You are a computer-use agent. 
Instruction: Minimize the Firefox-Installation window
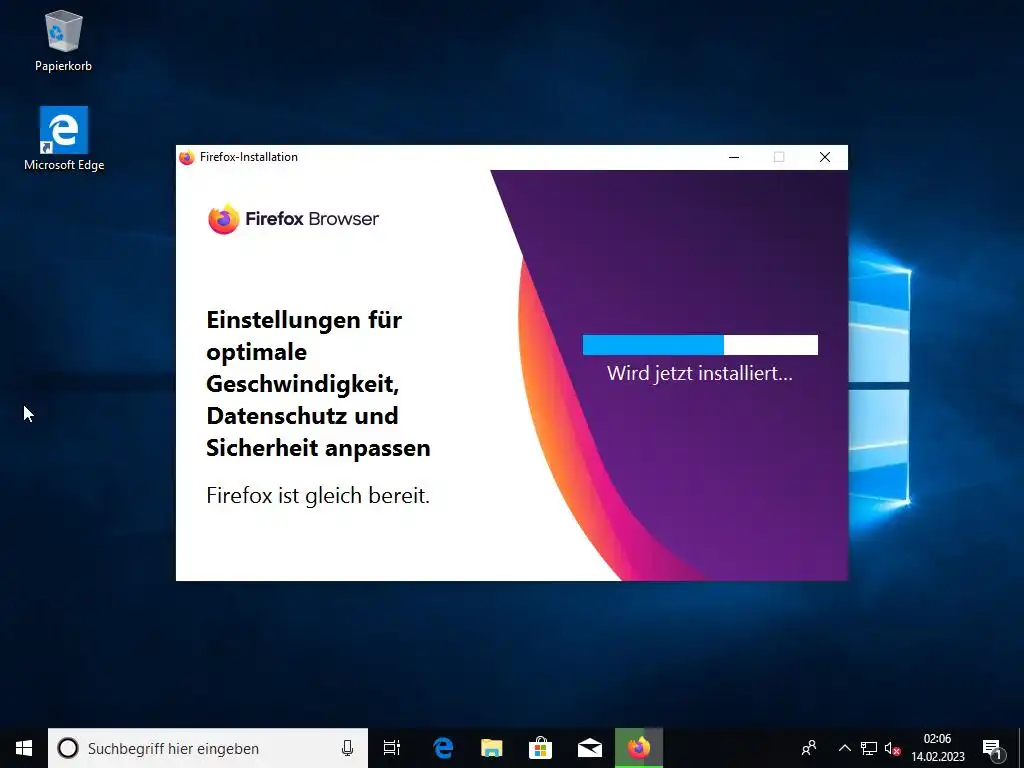[734, 157]
